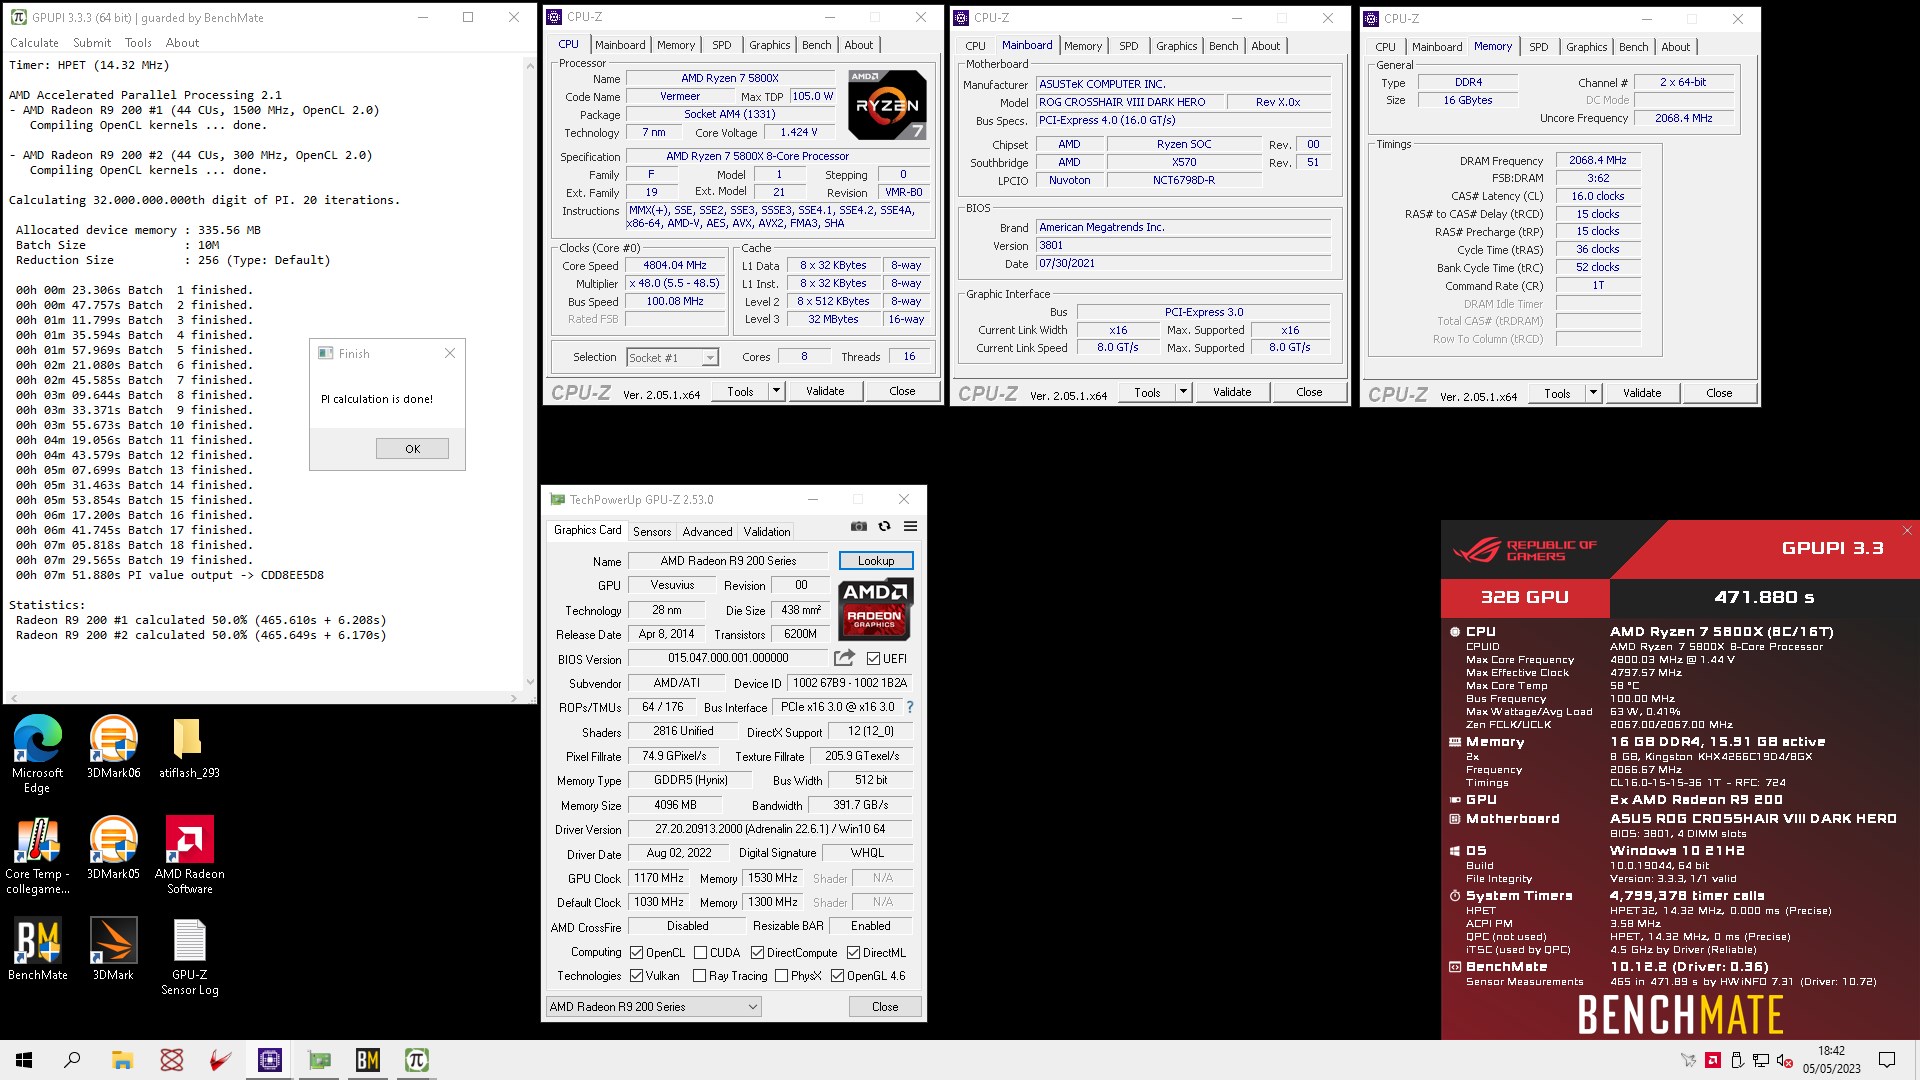Click the GPU-Z screenshot camera icon
The image size is (1920, 1080).
[x=858, y=527]
